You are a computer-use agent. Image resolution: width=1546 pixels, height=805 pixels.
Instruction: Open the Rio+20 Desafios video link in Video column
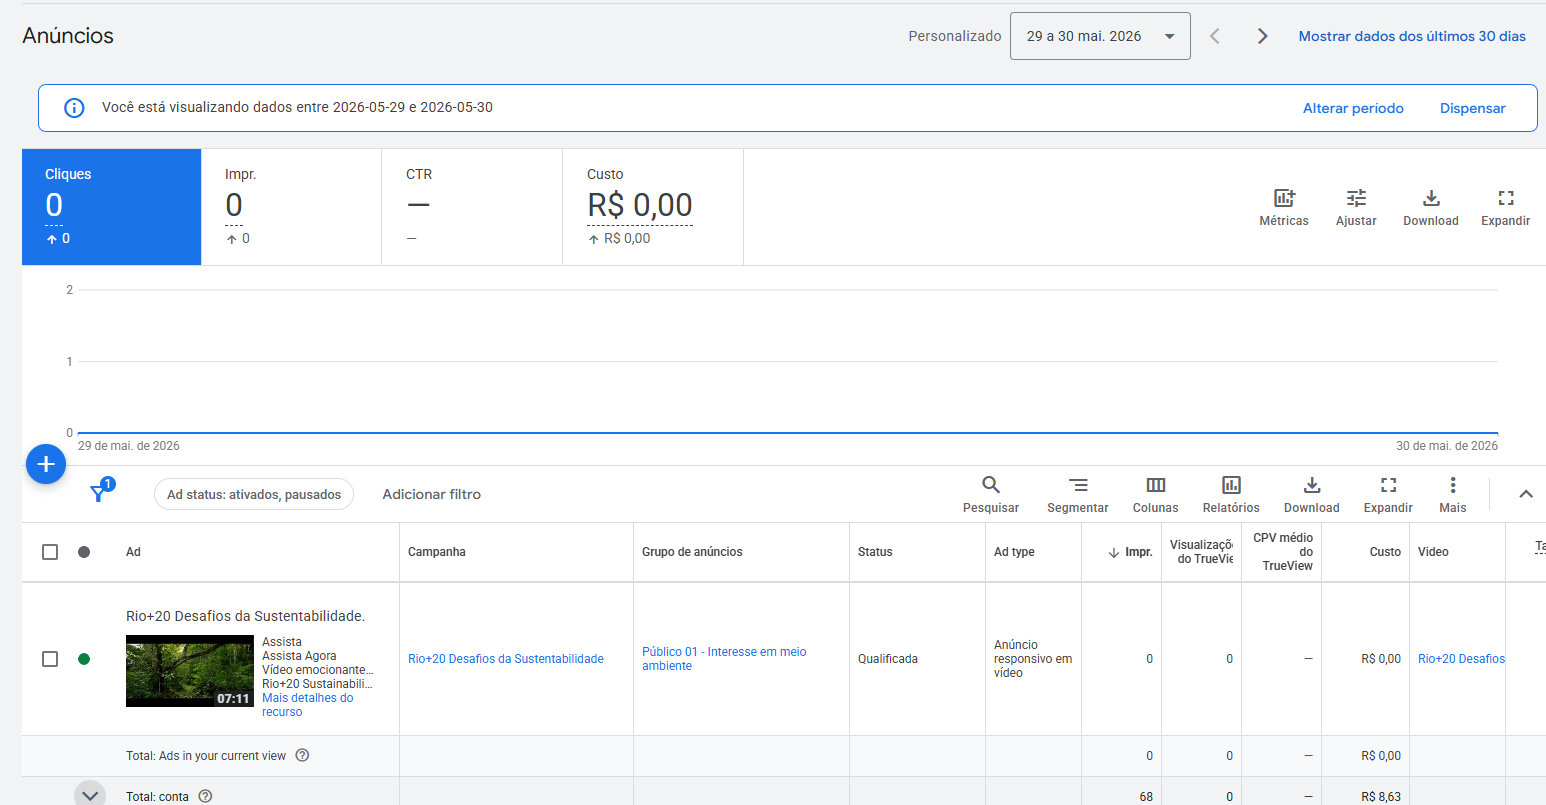click(x=1461, y=659)
